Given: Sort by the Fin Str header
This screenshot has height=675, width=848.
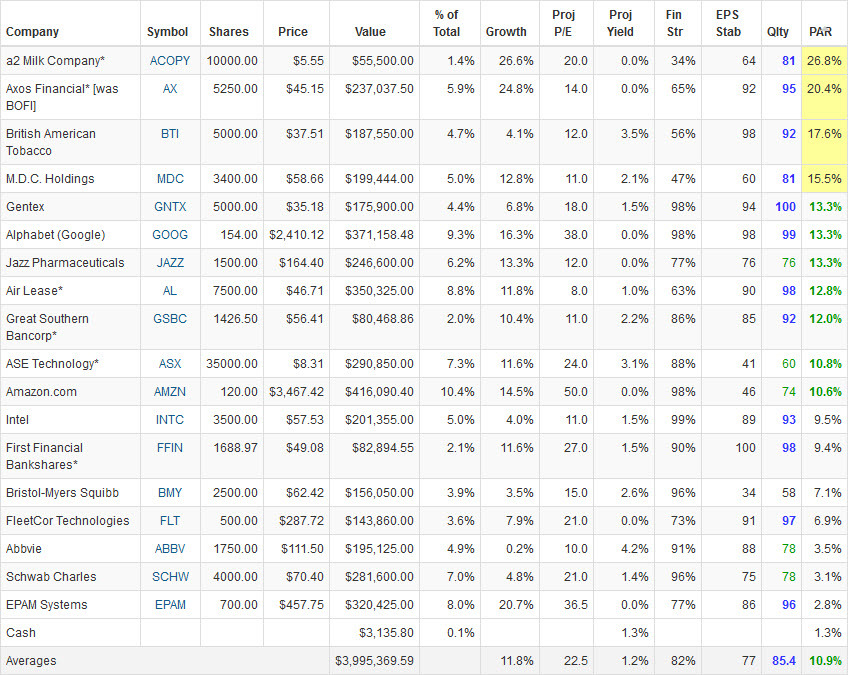Looking at the screenshot, I should pos(674,23).
